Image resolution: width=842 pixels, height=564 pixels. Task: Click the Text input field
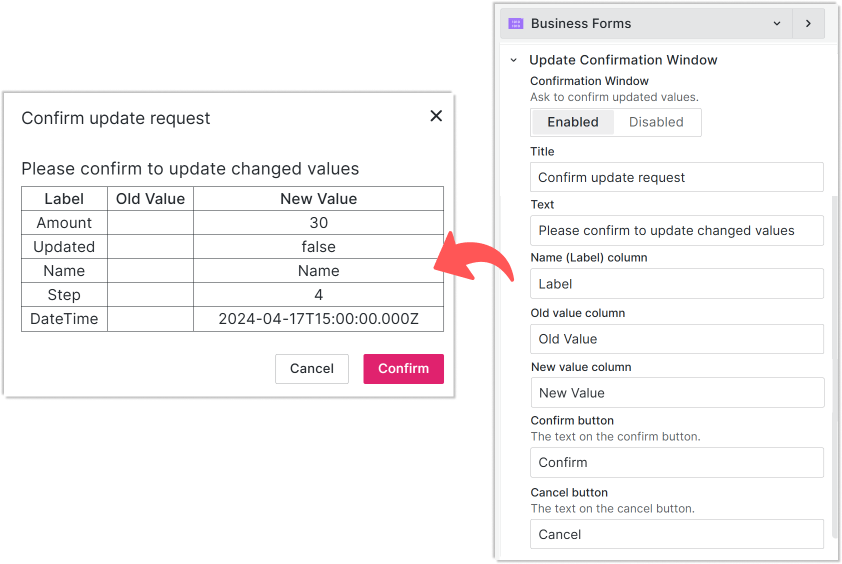click(676, 230)
